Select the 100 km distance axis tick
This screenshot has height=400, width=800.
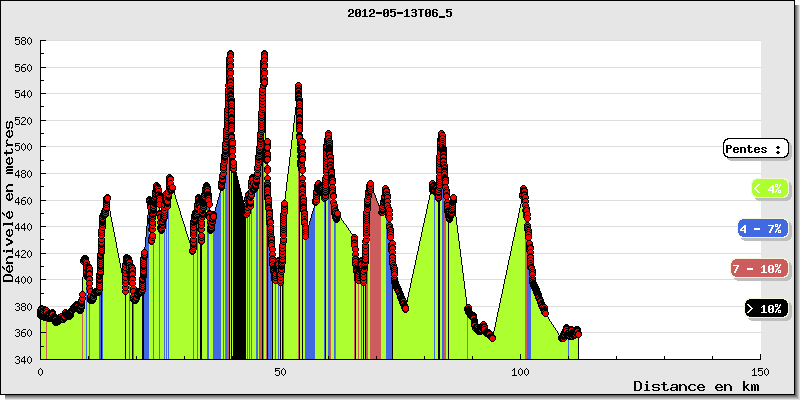(520, 370)
